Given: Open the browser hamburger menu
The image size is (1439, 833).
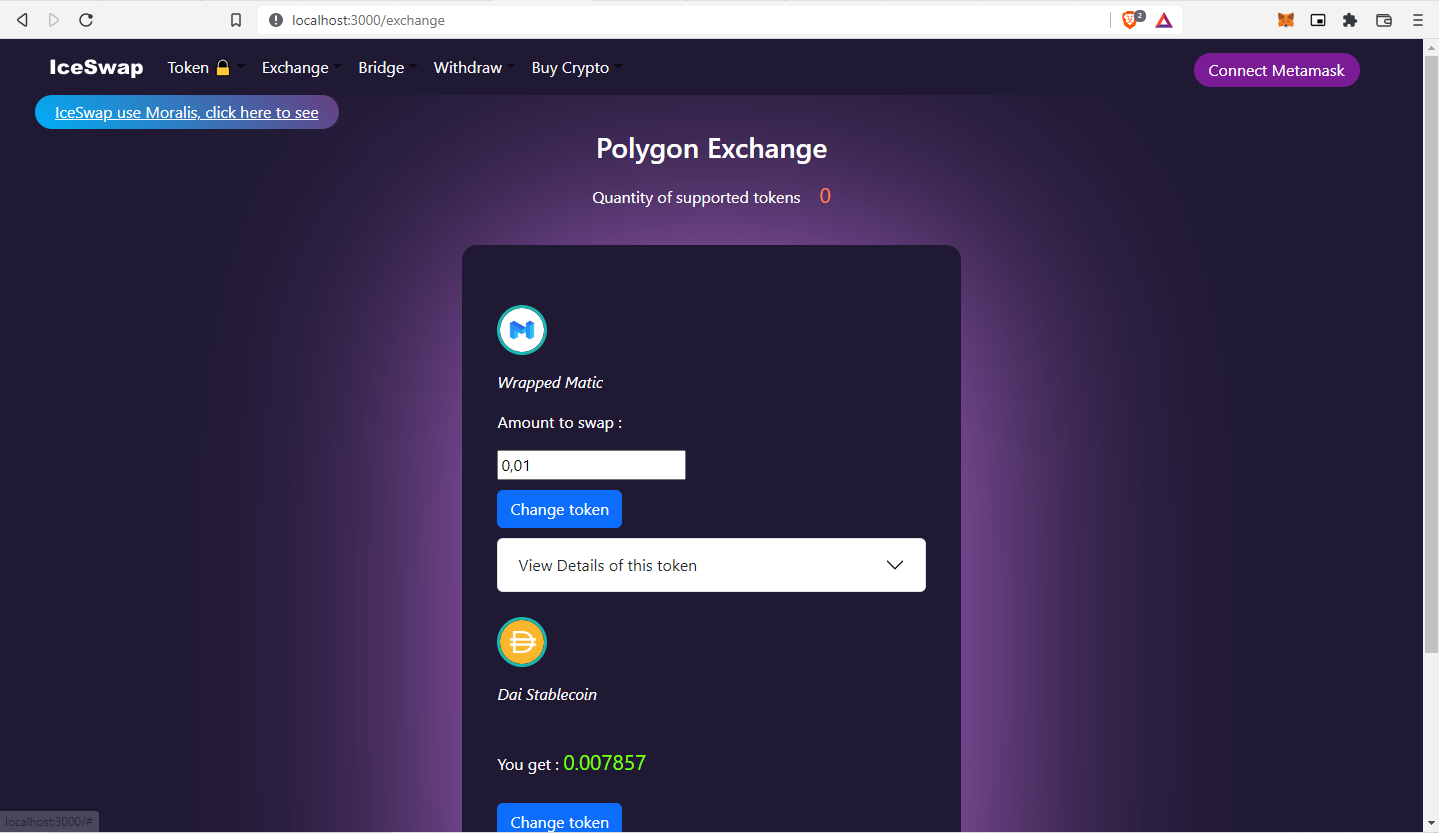Looking at the screenshot, I should (x=1417, y=20).
